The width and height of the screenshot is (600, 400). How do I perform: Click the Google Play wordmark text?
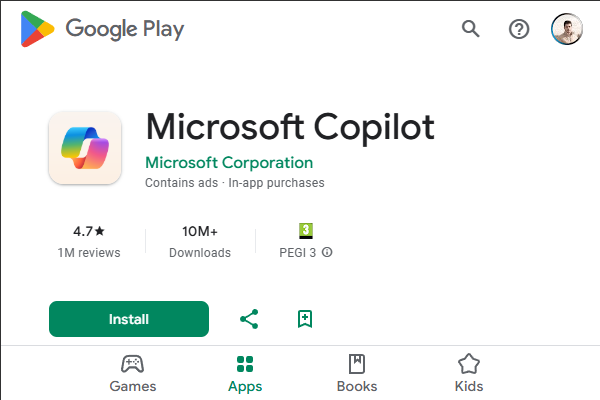pos(125,29)
